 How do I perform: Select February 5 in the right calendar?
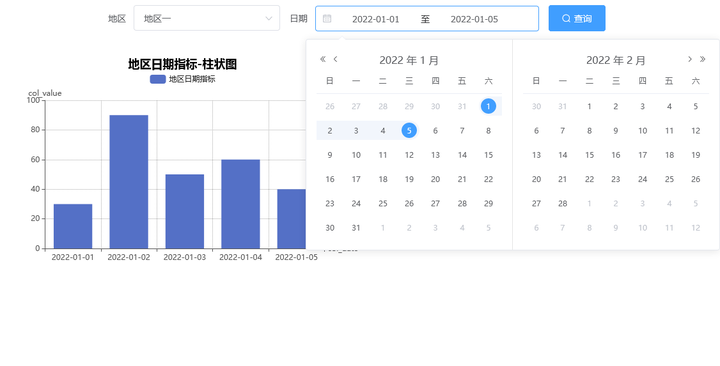click(x=696, y=107)
